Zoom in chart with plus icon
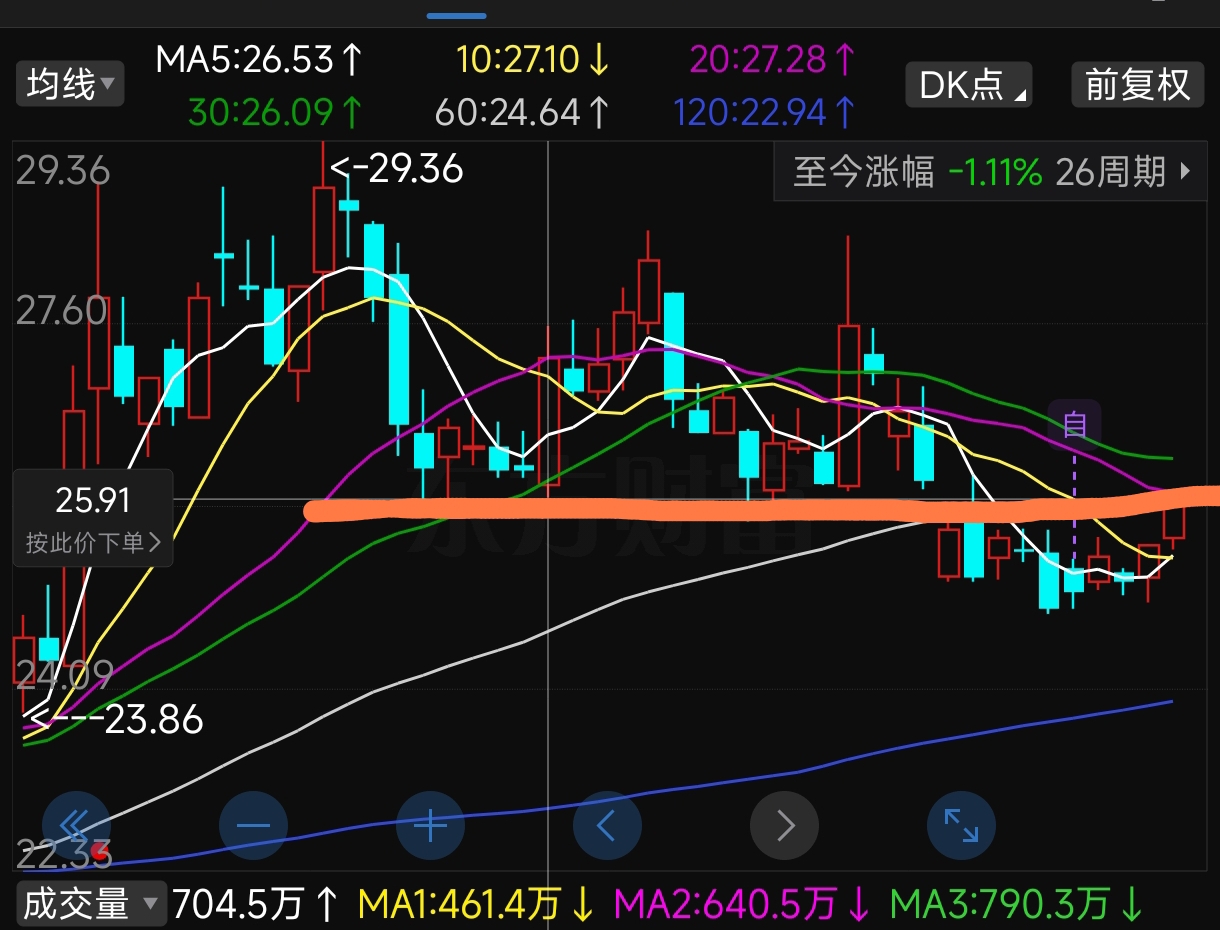1220x930 pixels. [431, 826]
